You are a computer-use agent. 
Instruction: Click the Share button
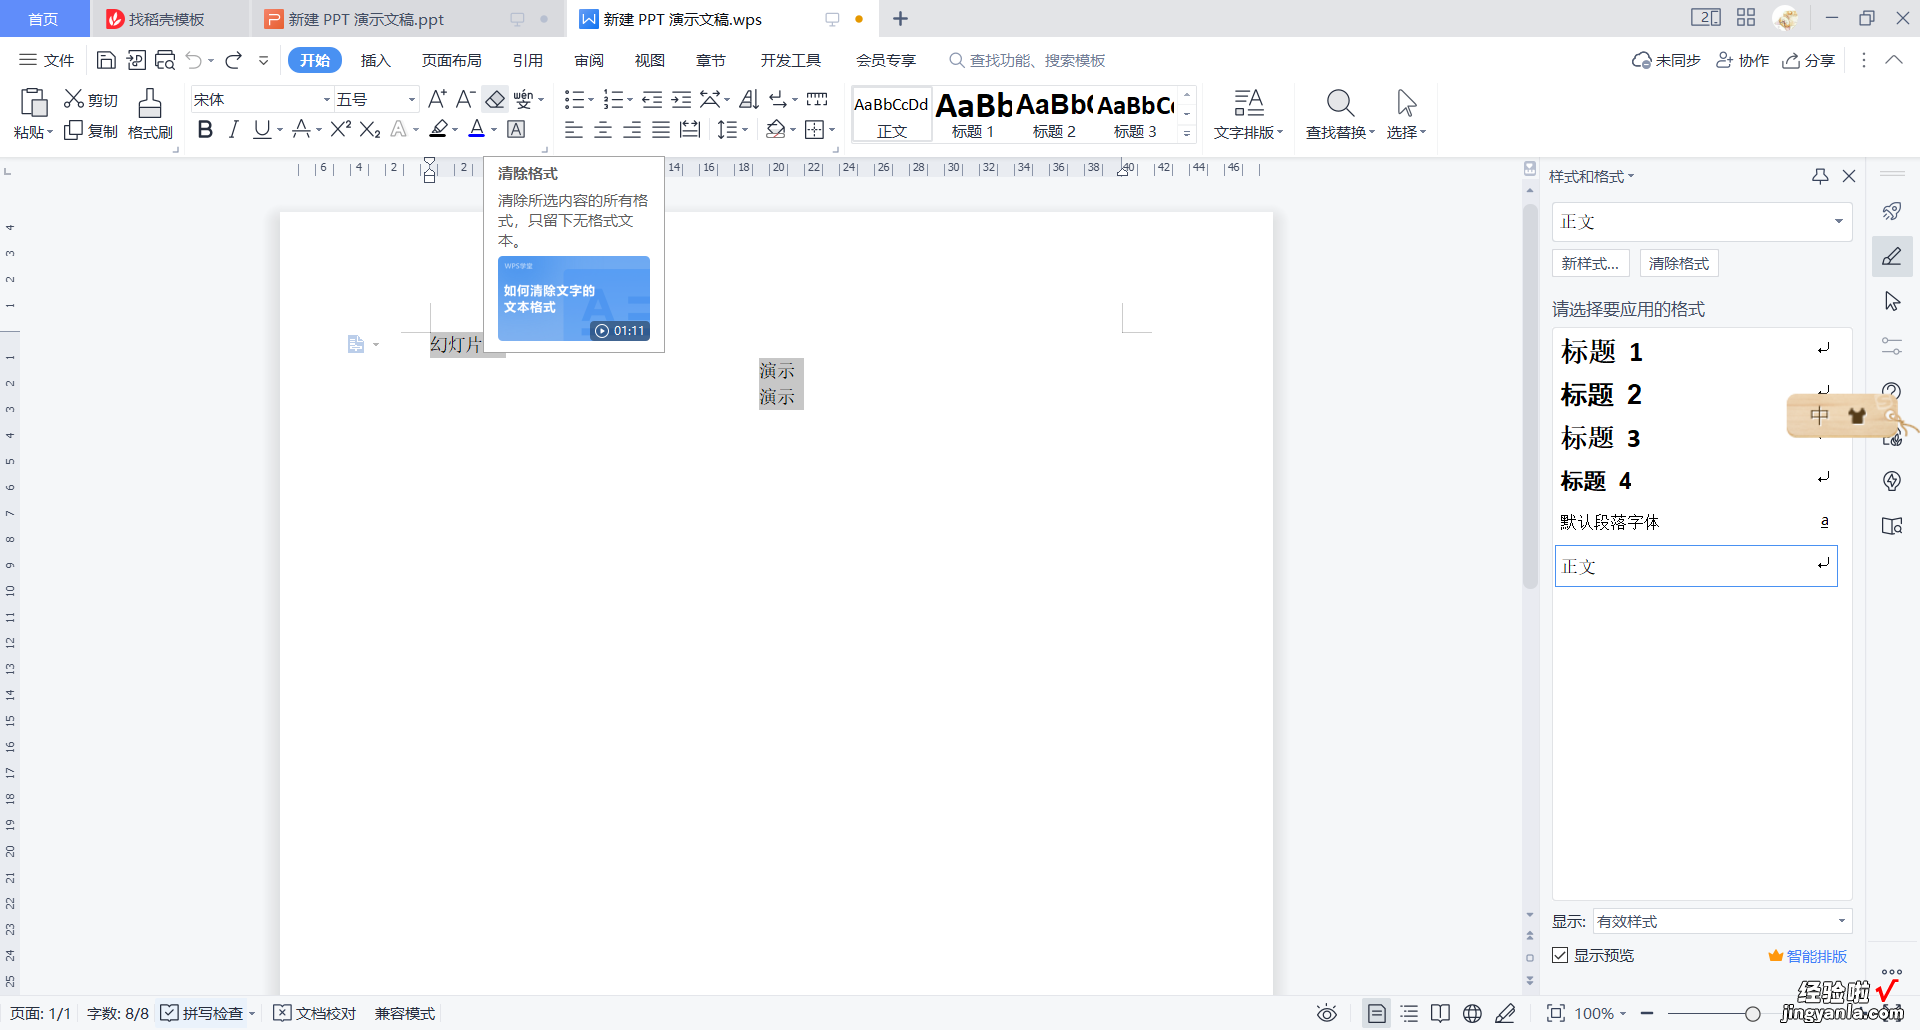1809,60
